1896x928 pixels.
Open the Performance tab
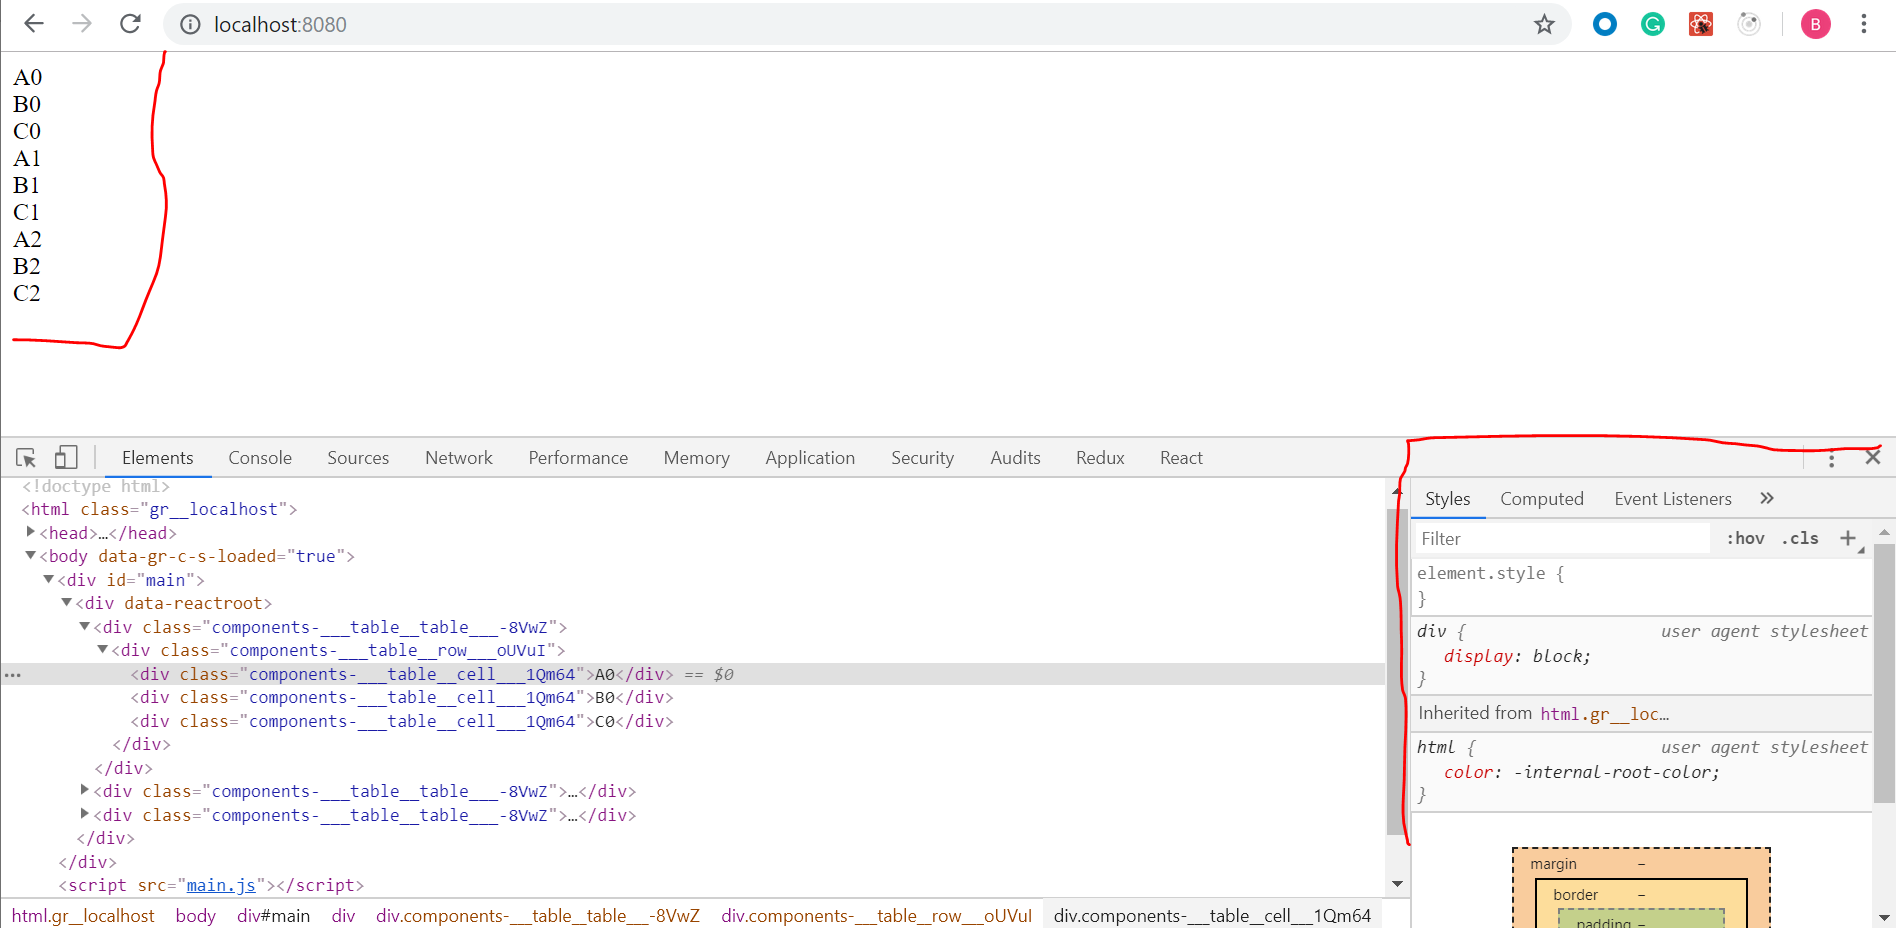578,458
